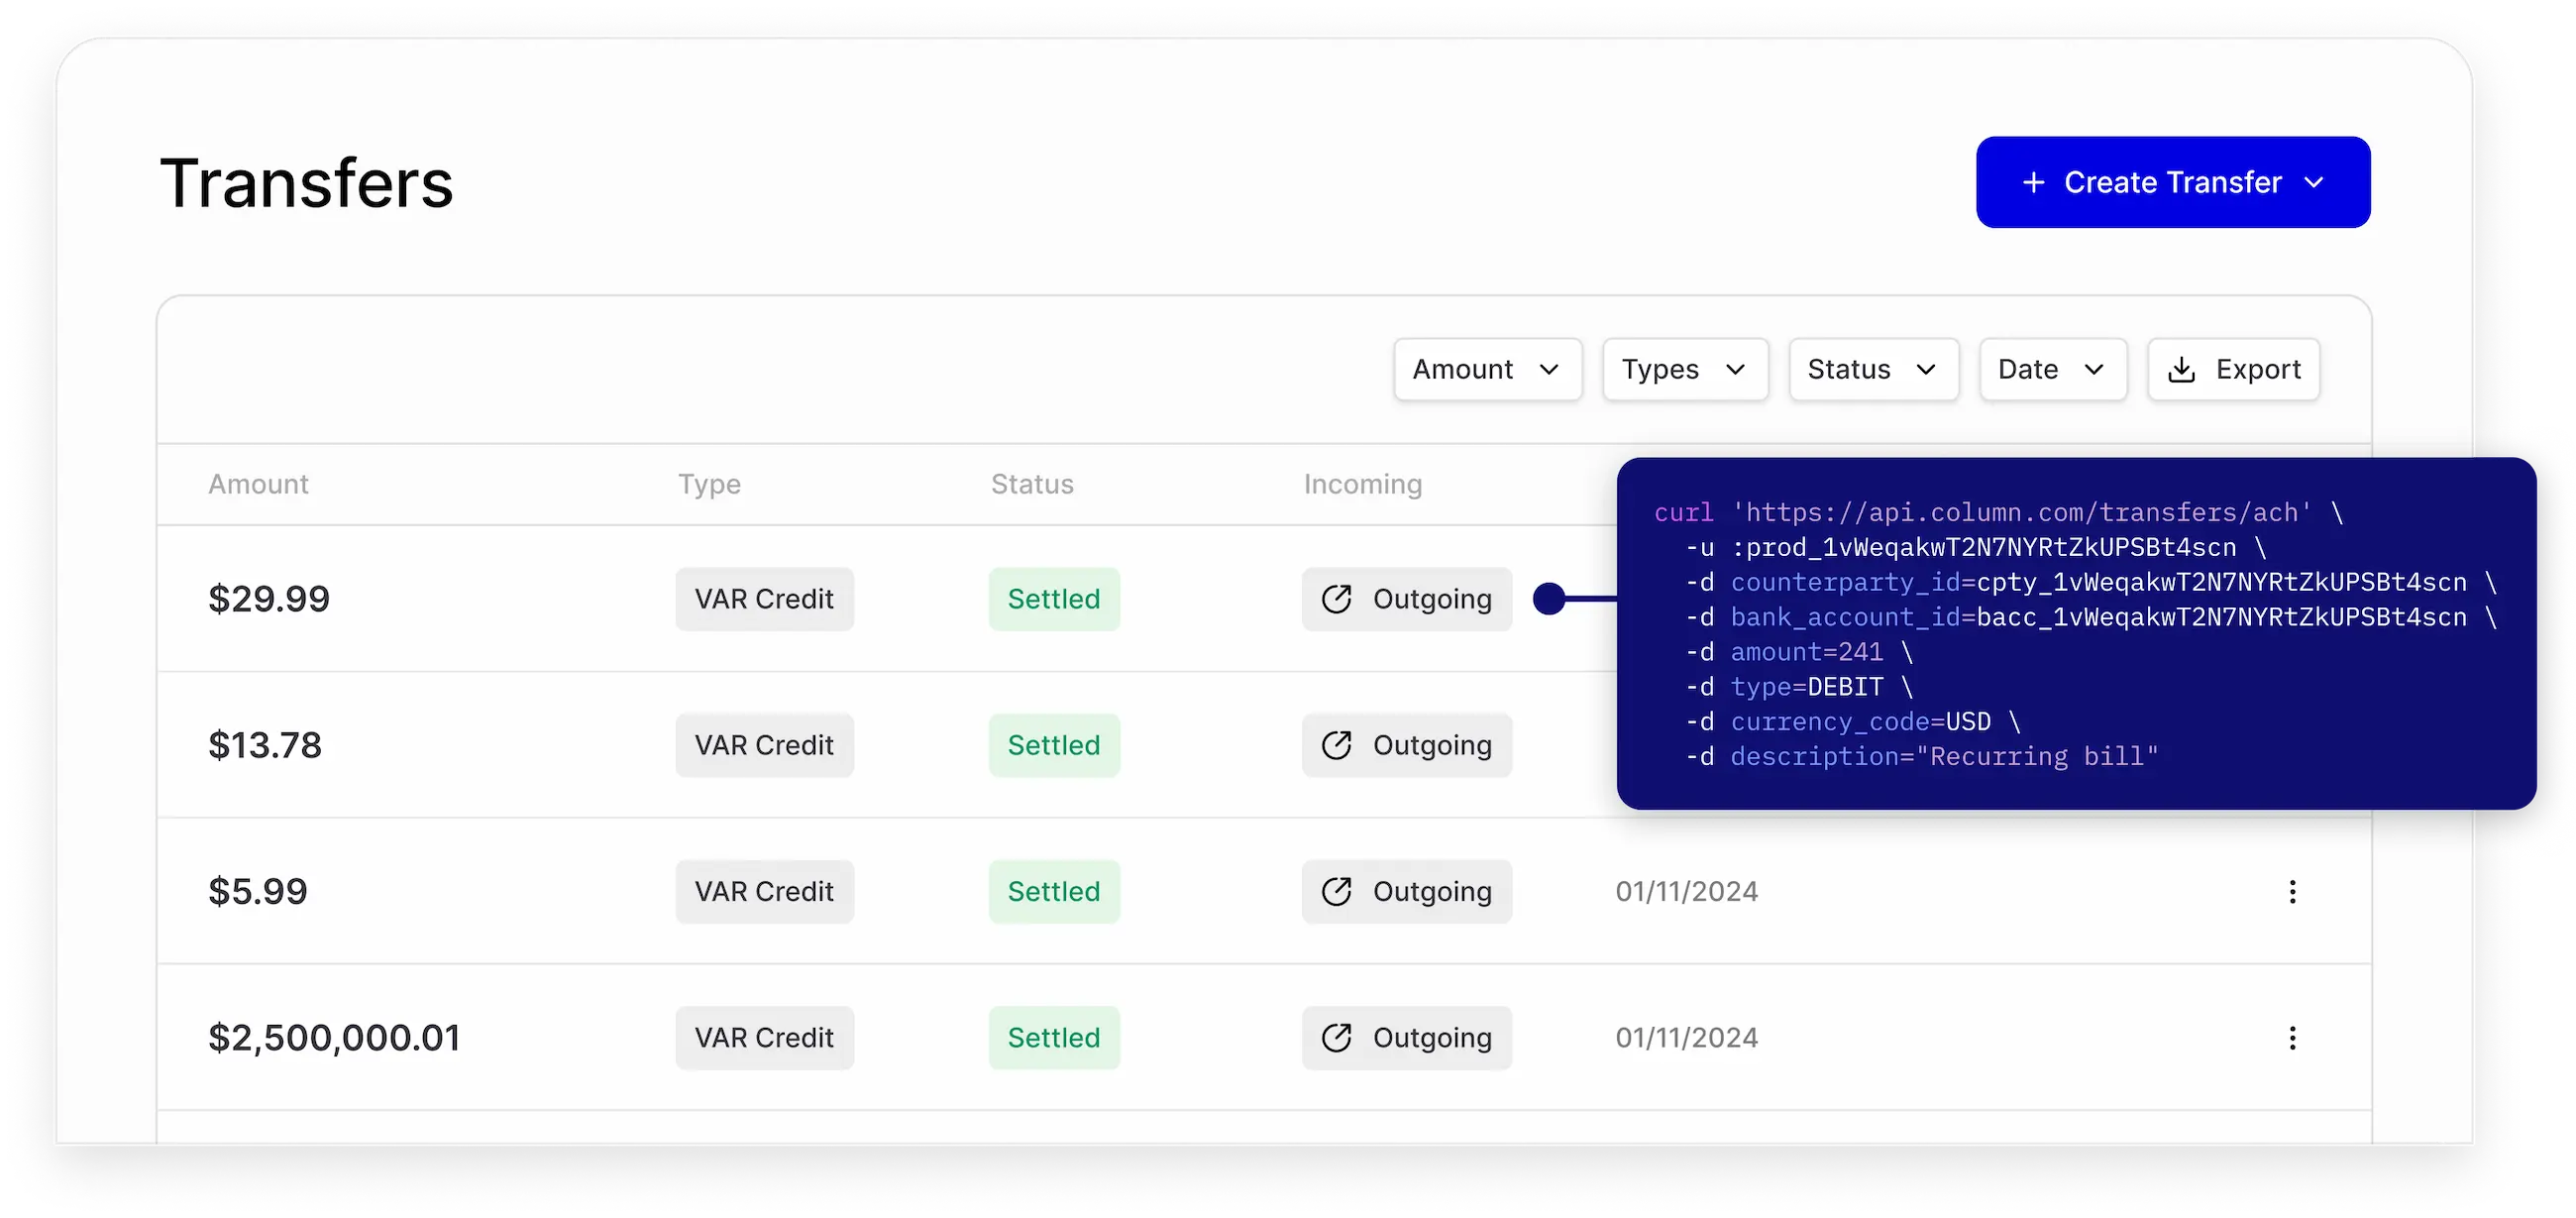
Task: Select the 01/11/2024 date for the $5.99 row
Action: [1686, 891]
